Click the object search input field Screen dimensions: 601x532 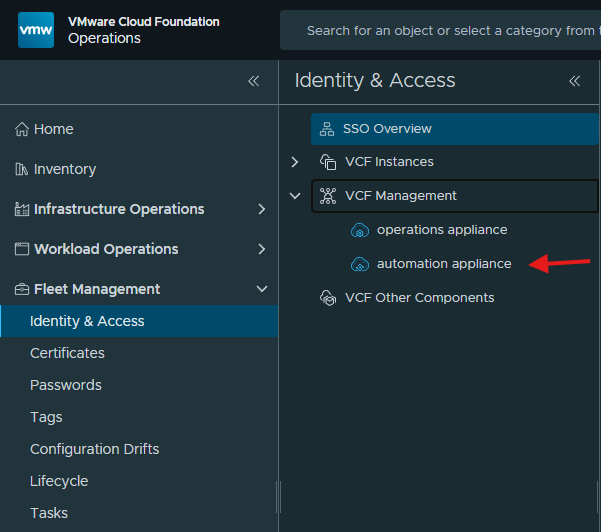tap(440, 30)
